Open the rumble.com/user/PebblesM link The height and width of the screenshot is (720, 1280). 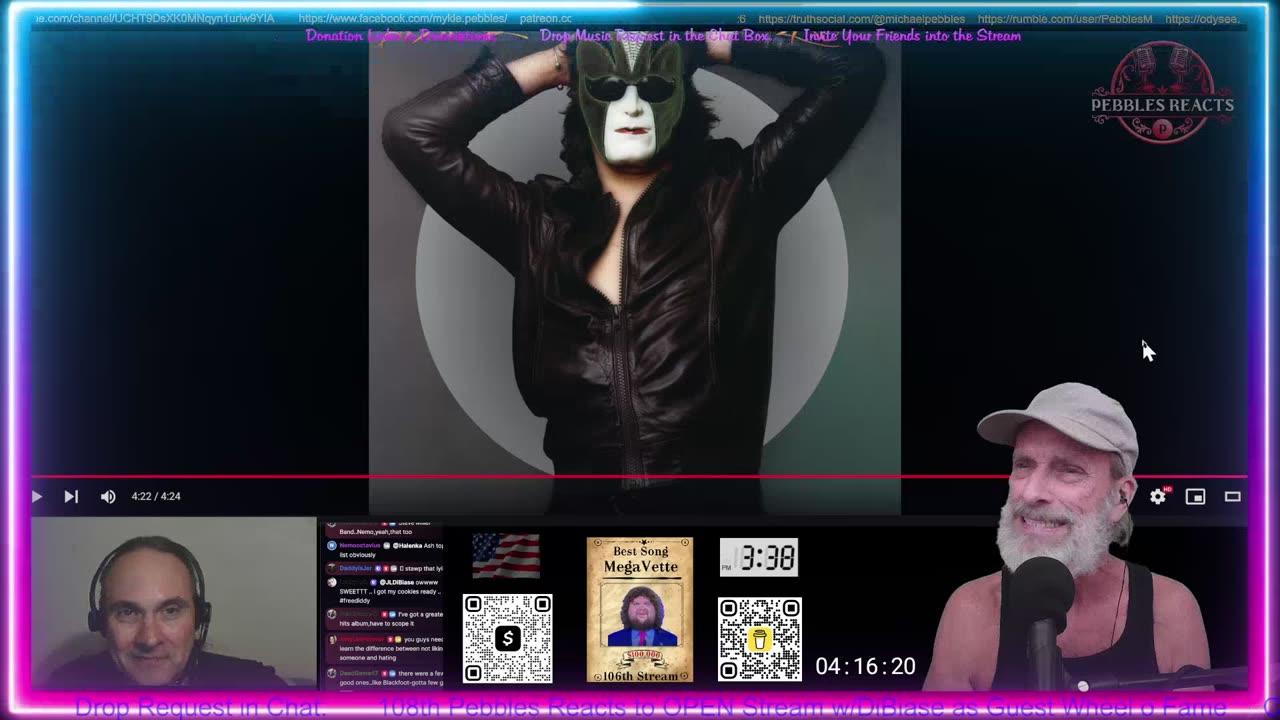(1065, 19)
